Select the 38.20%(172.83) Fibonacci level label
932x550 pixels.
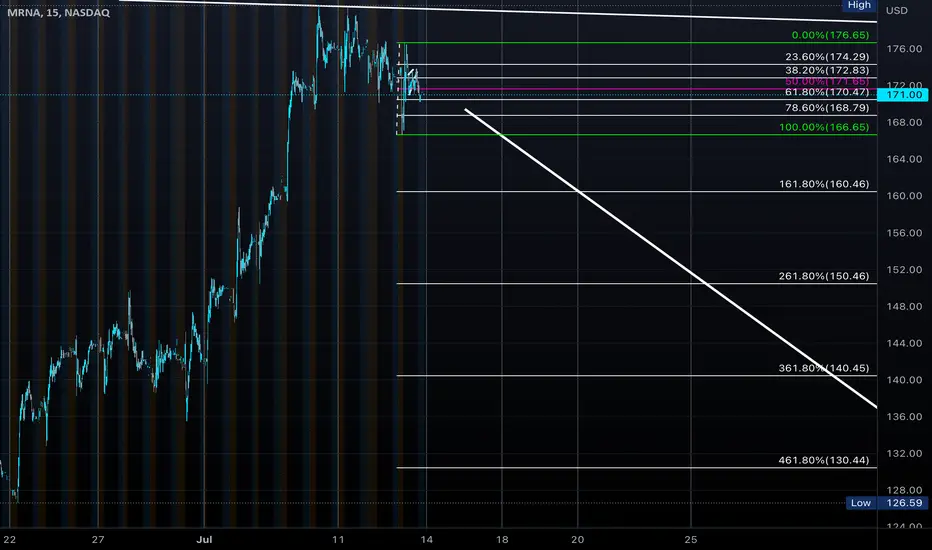[x=827, y=70]
